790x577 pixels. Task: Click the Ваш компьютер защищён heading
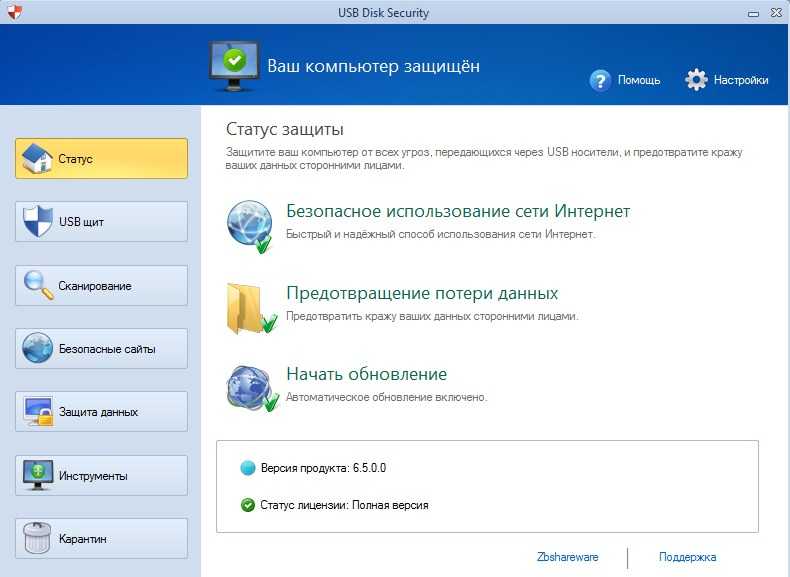373,66
